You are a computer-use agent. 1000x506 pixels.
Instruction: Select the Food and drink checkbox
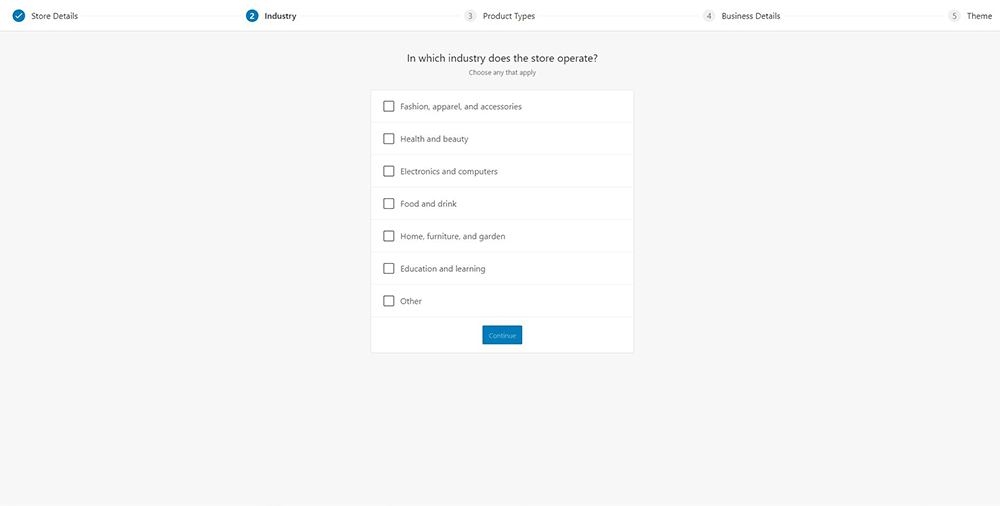point(389,204)
